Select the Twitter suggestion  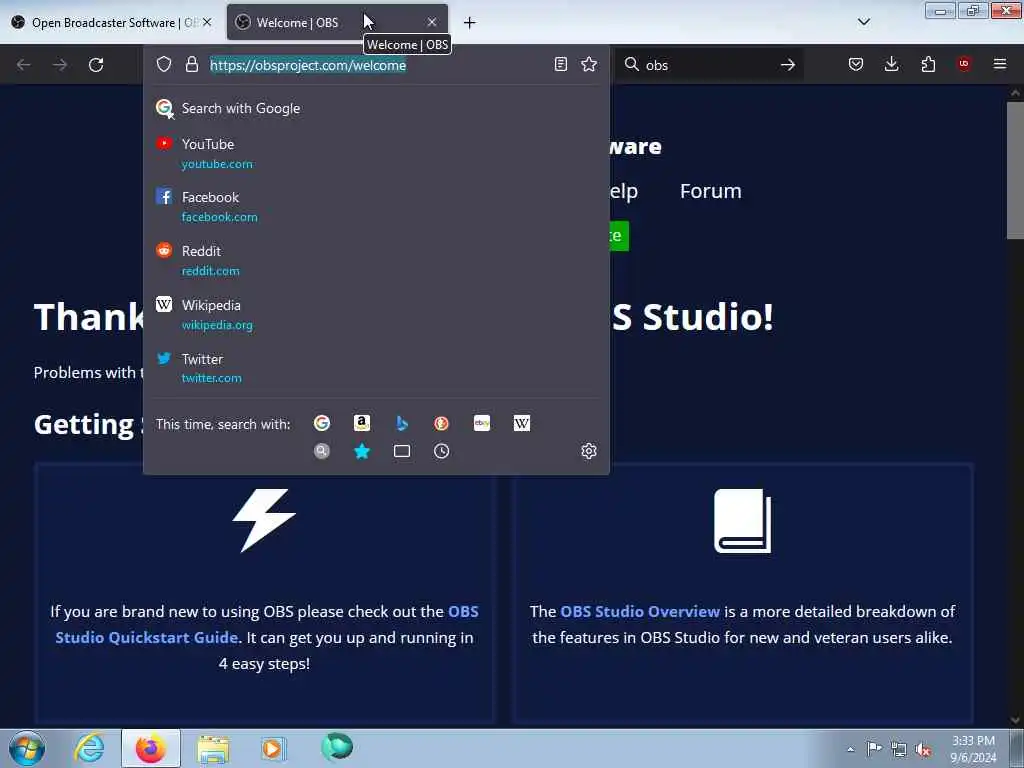[x=376, y=368]
